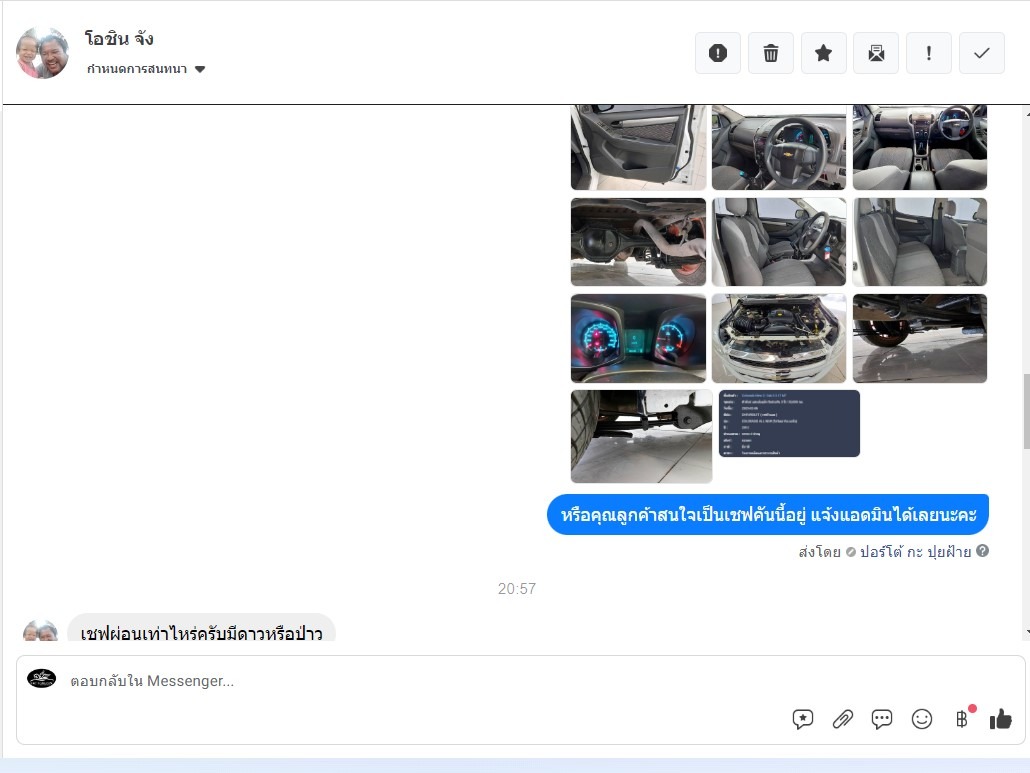Viewport: 1030px width, 773px height.
Task: Open the engine bay photo
Action: pos(779,338)
